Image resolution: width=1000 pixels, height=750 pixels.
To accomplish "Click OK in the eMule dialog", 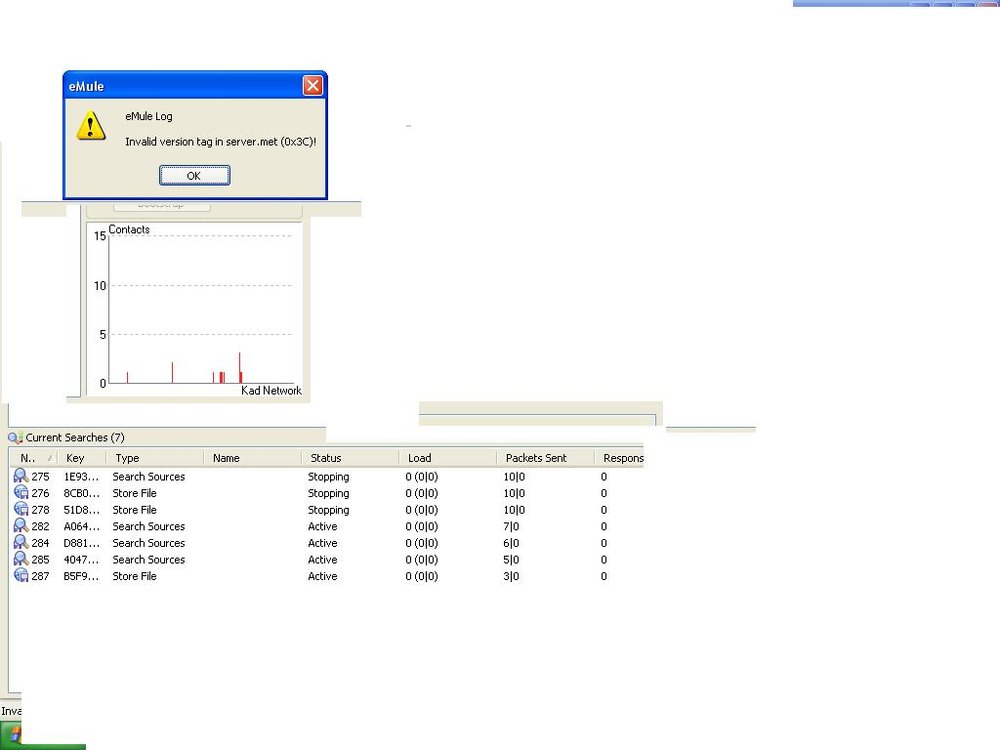I will [195, 175].
